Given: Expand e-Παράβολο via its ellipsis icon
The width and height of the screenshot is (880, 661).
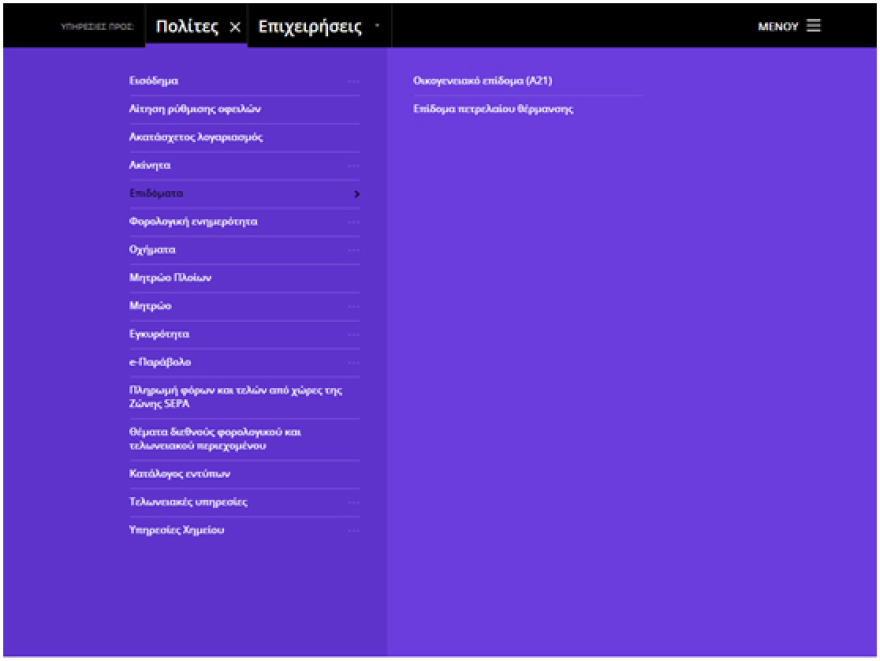Looking at the screenshot, I should pos(353,362).
